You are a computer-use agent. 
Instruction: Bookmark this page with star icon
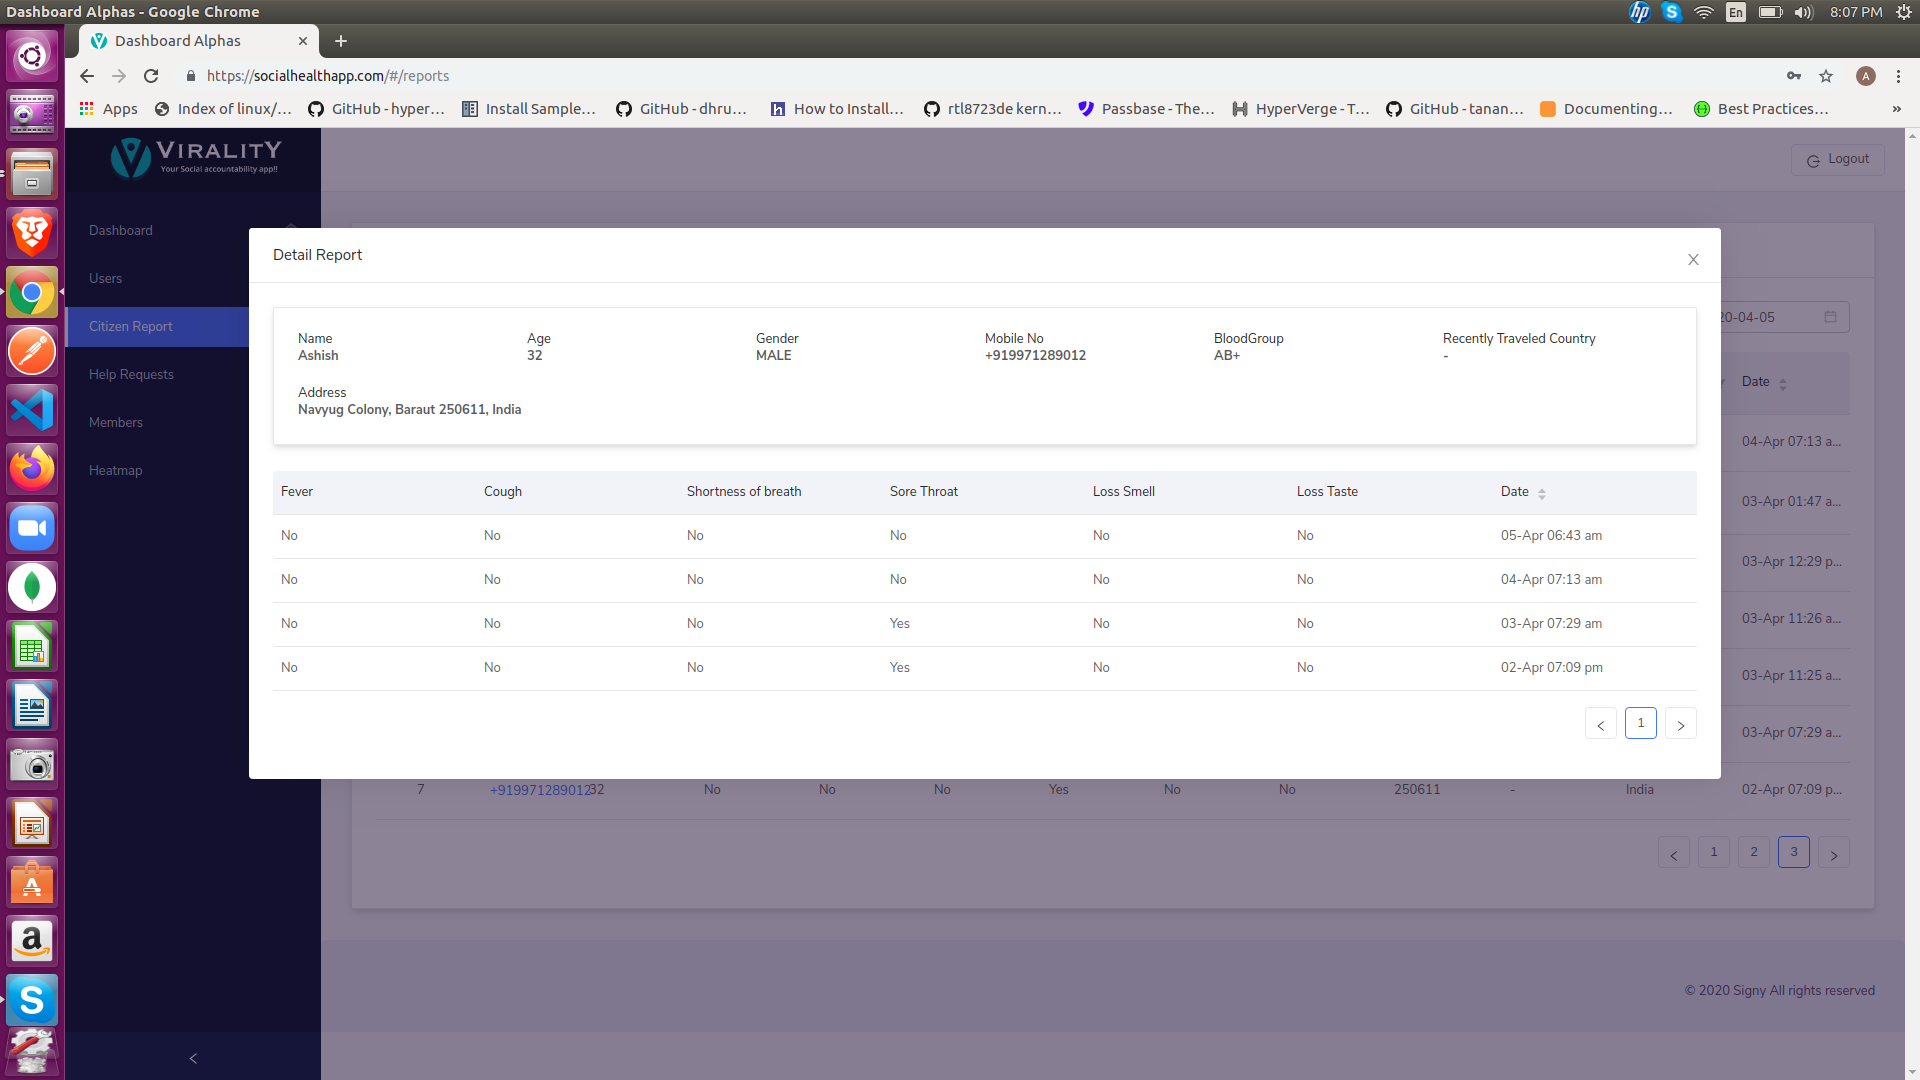tap(1826, 76)
